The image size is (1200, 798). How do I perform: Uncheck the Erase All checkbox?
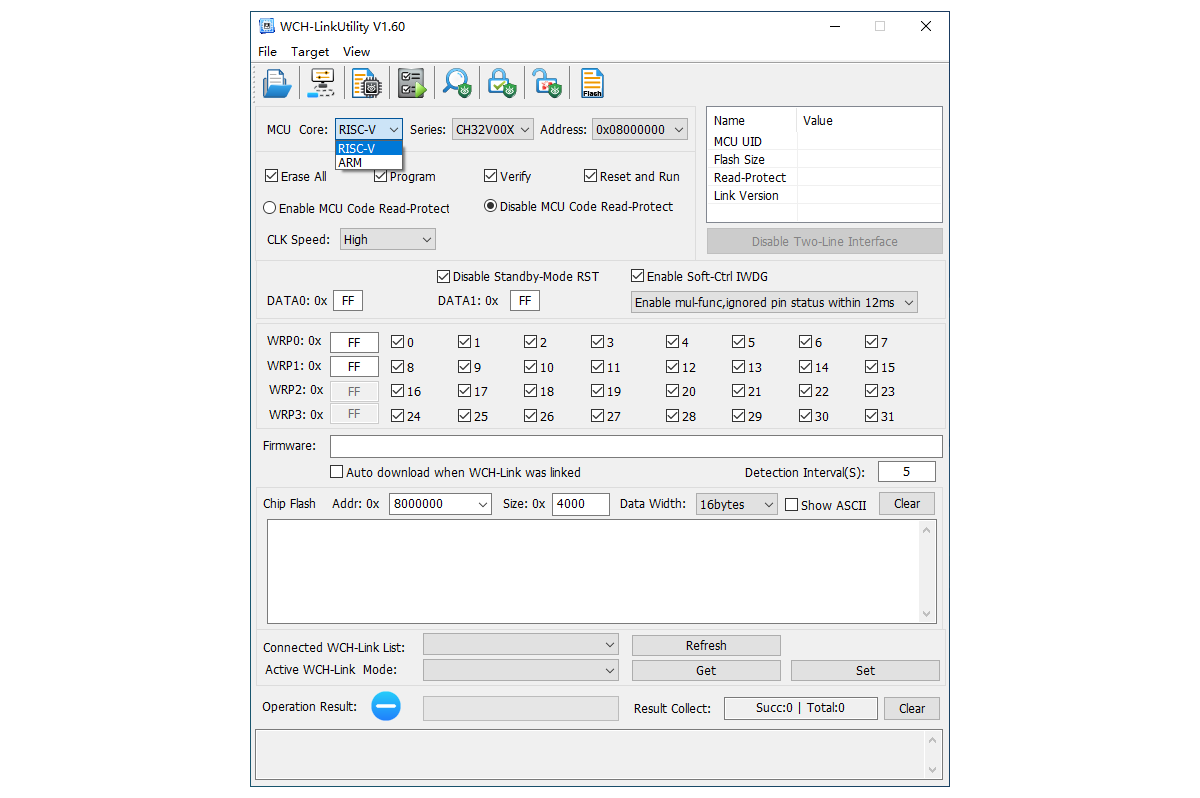point(272,176)
